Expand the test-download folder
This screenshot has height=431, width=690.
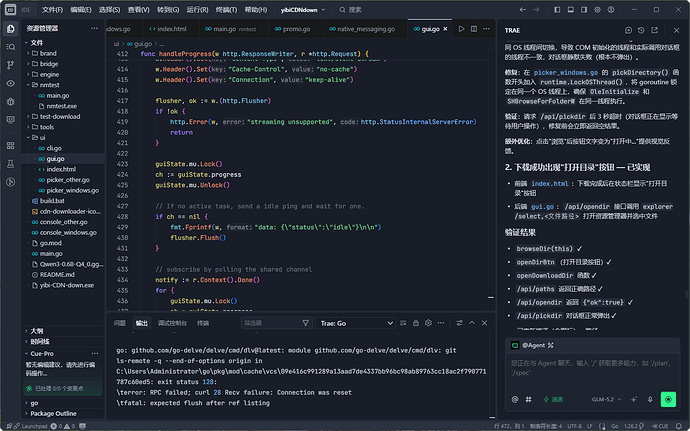click(x=63, y=117)
